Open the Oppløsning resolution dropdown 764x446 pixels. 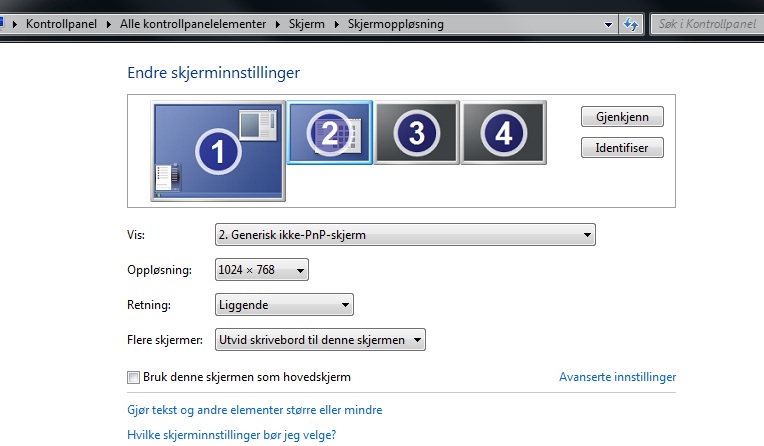[262, 270]
